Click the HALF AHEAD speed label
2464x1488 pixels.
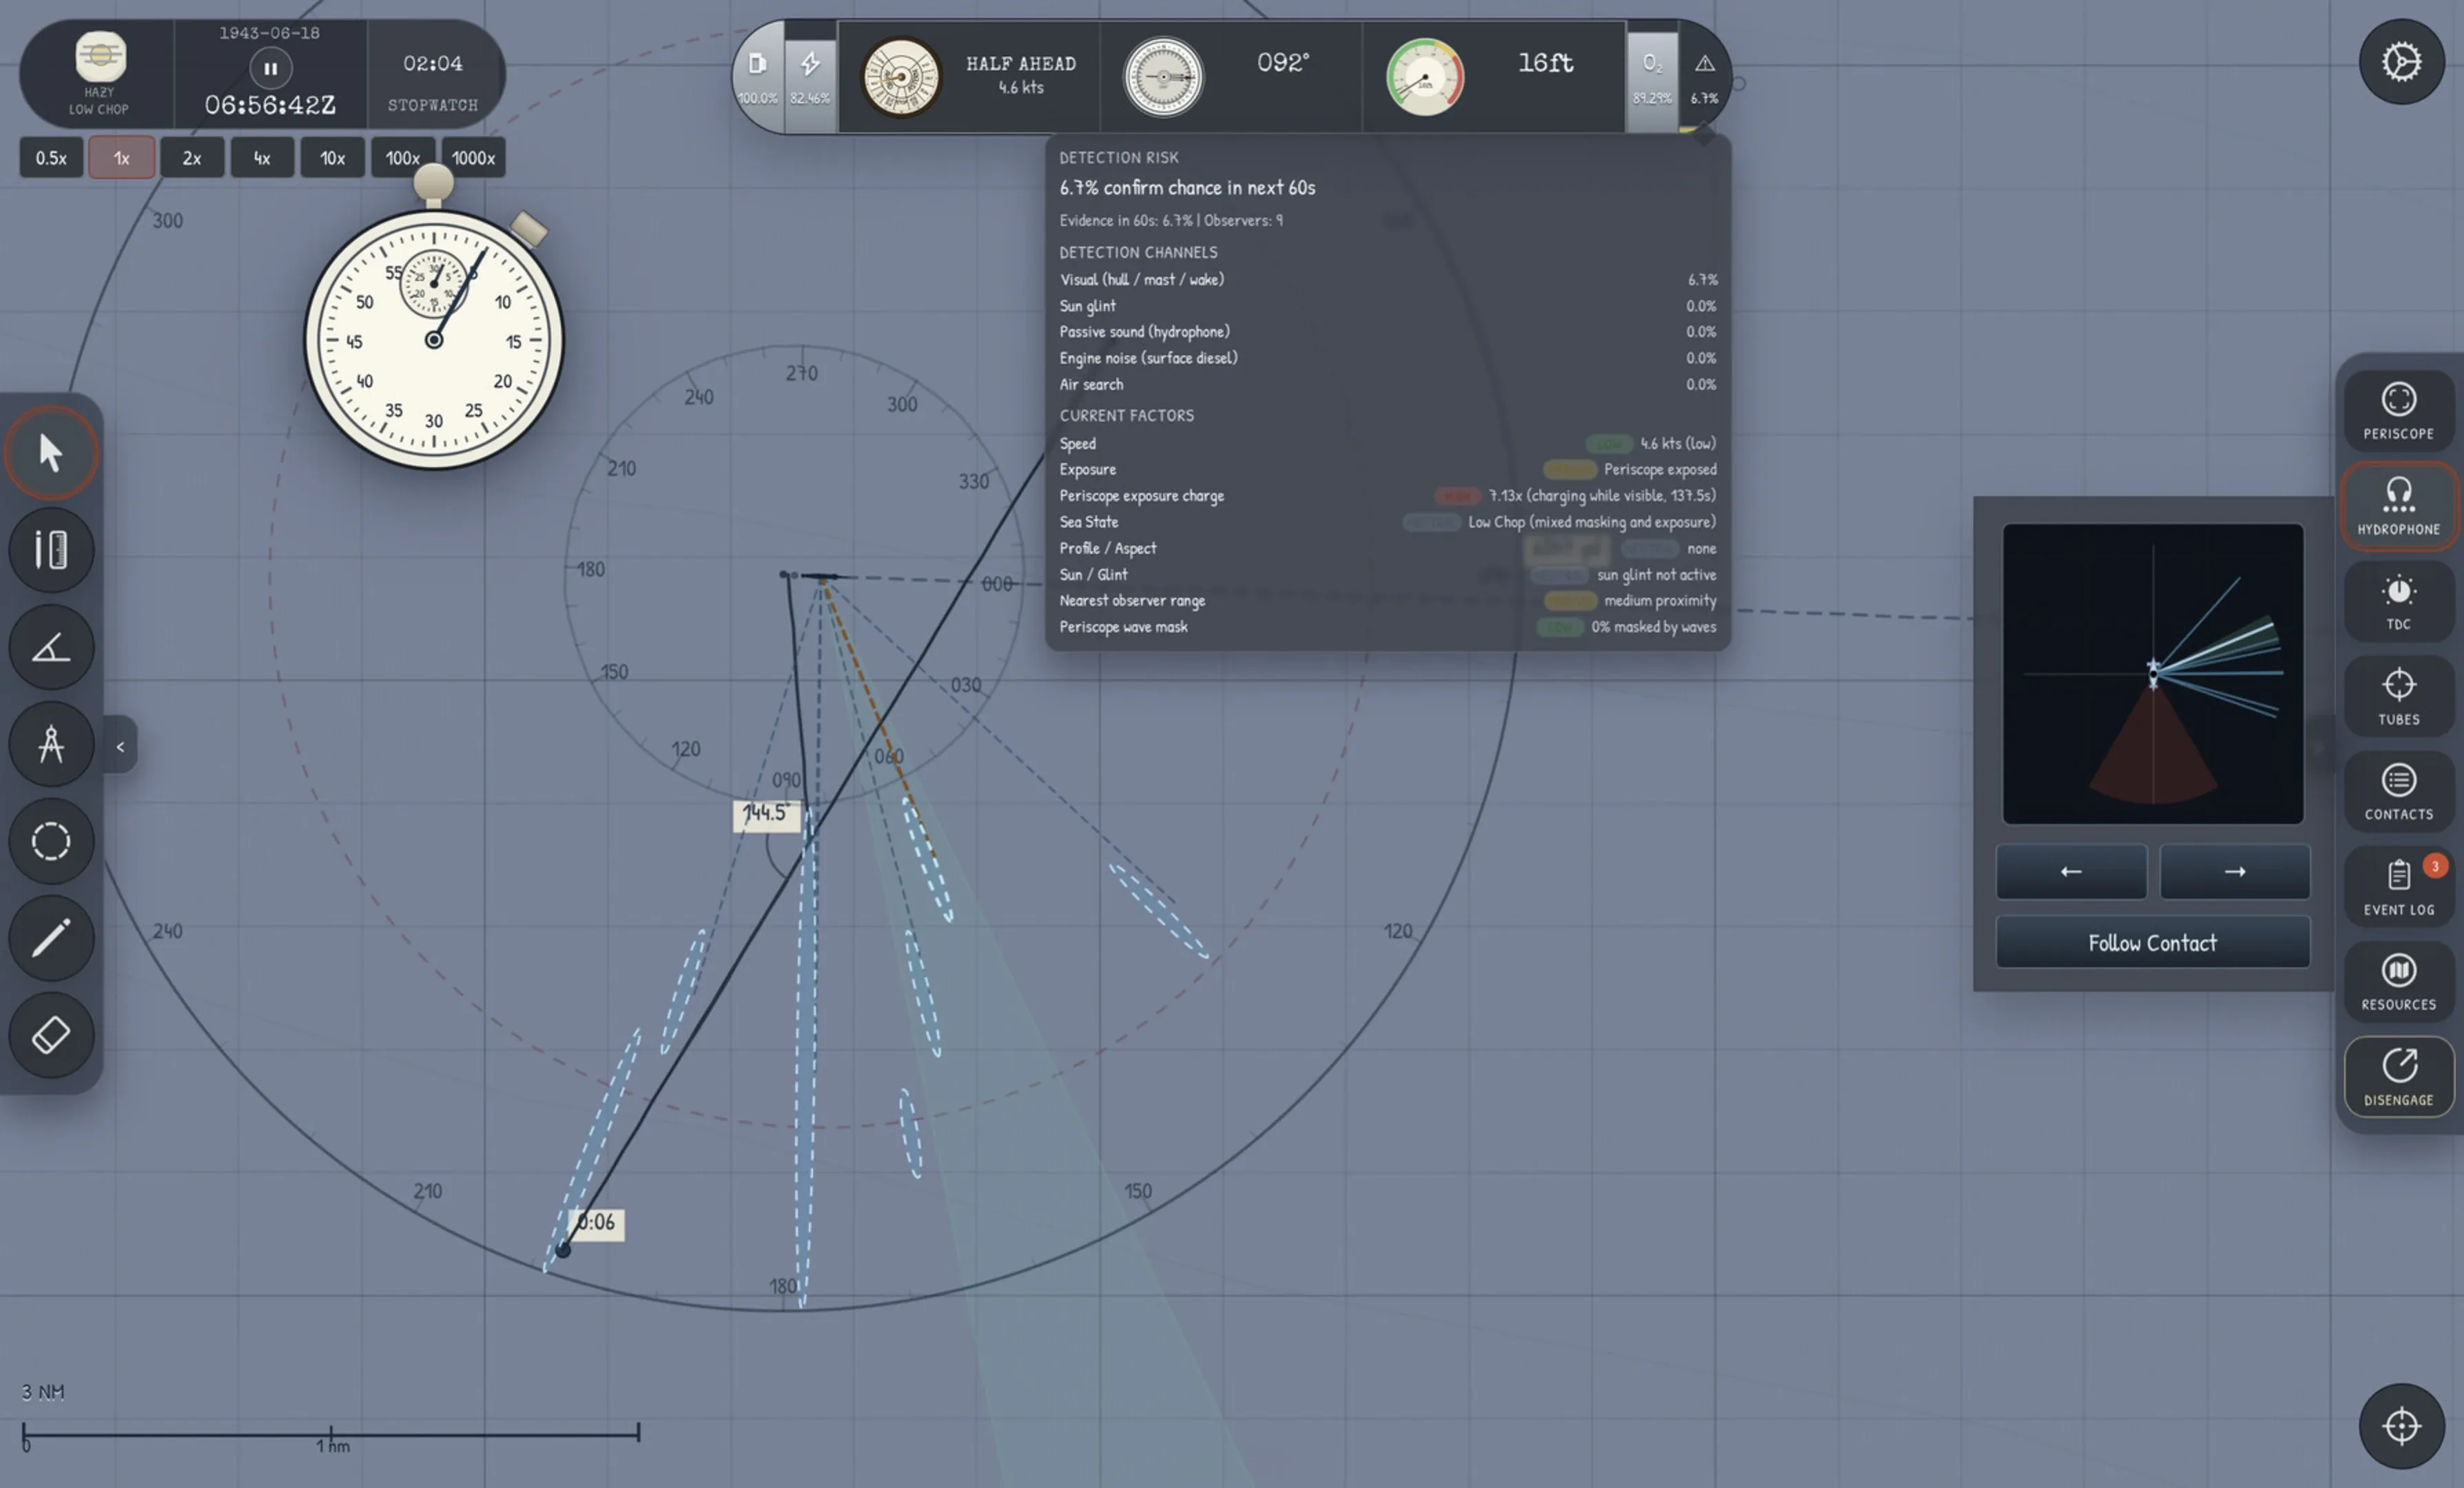(1021, 64)
